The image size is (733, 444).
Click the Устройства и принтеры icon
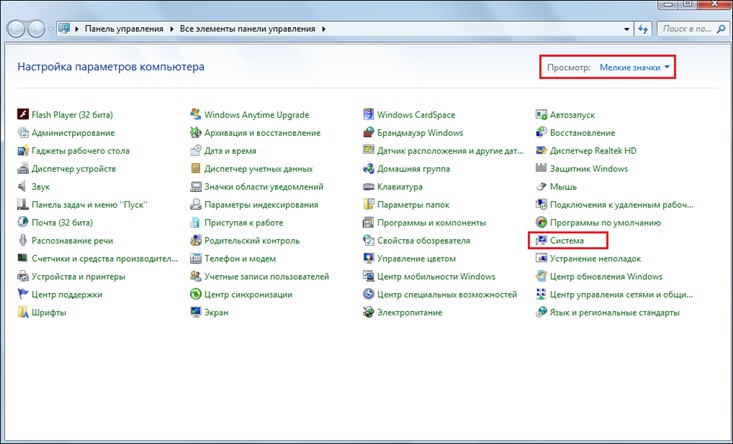tap(23, 276)
